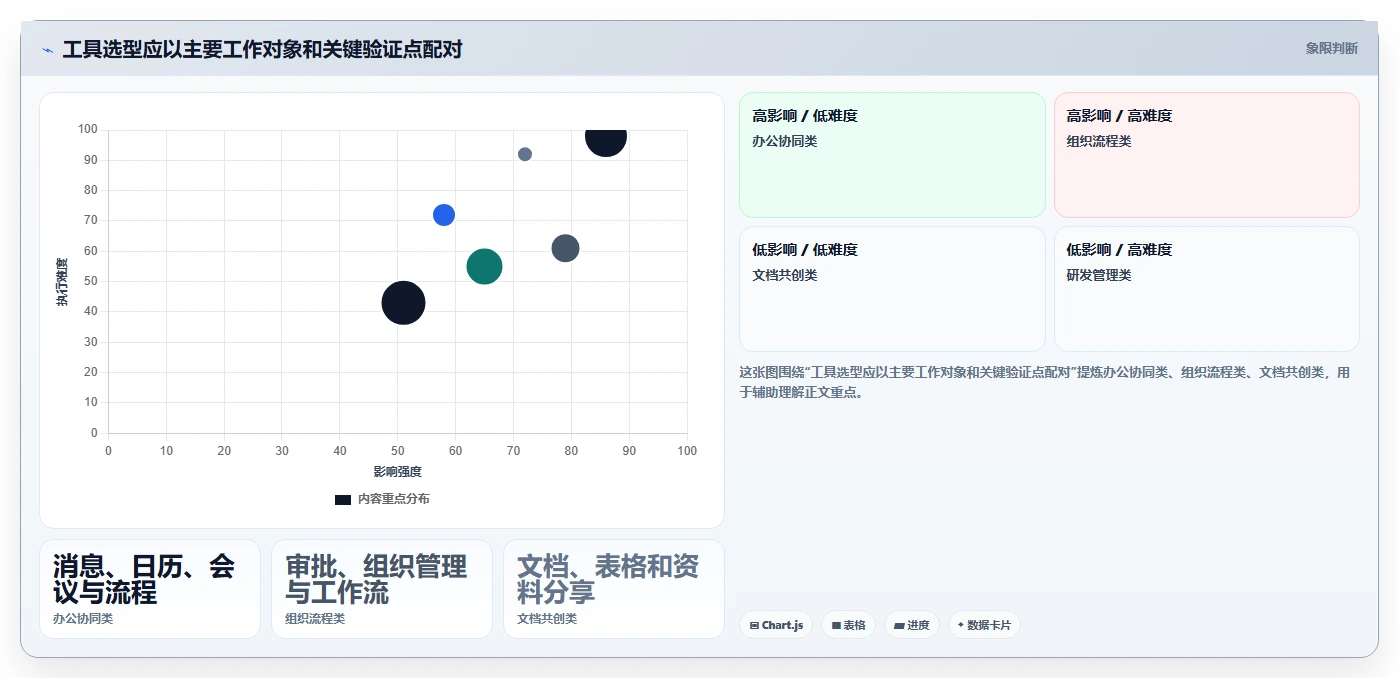Click the 进度 chip
The width and height of the screenshot is (1399, 678).
912,625
